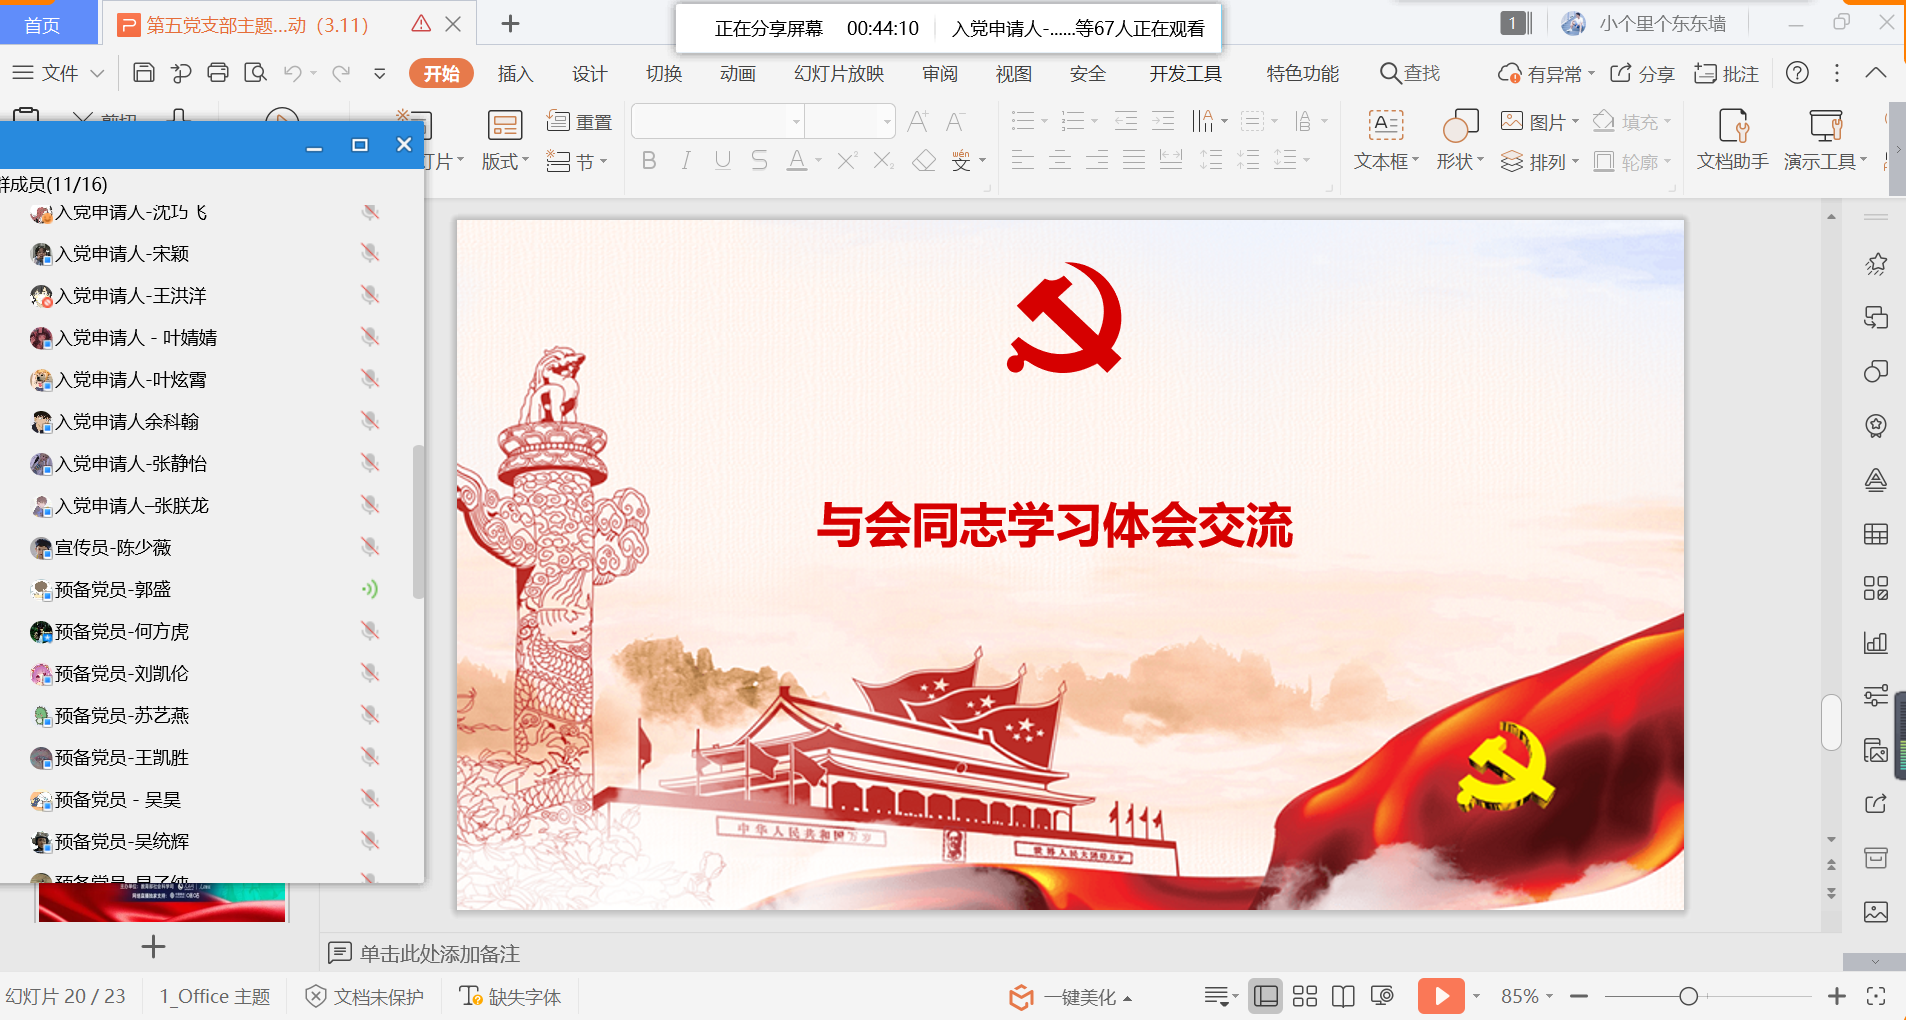This screenshot has width=1906, height=1020.
Task: Click the Find (查找) search icon
Action: (1390, 73)
